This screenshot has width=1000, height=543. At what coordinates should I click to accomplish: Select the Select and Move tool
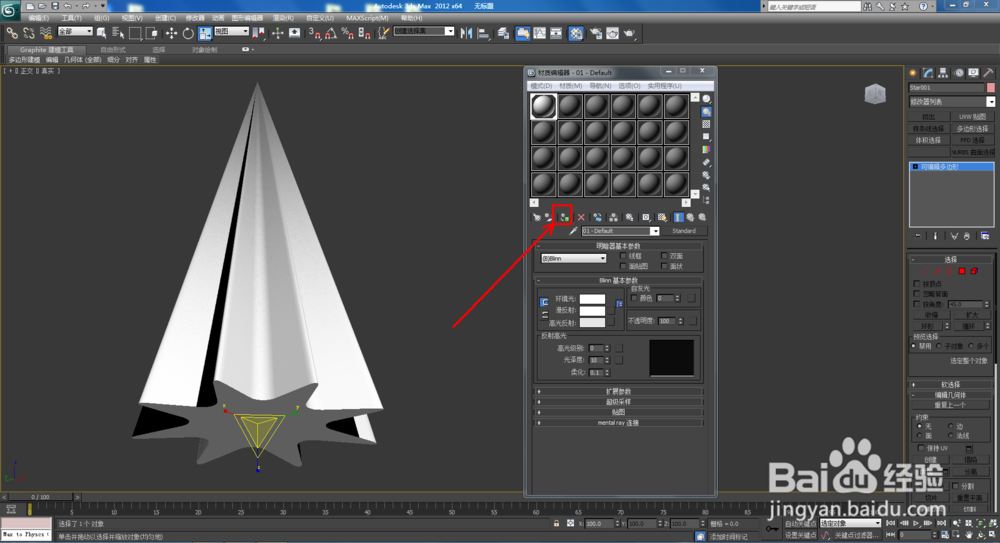coord(171,33)
